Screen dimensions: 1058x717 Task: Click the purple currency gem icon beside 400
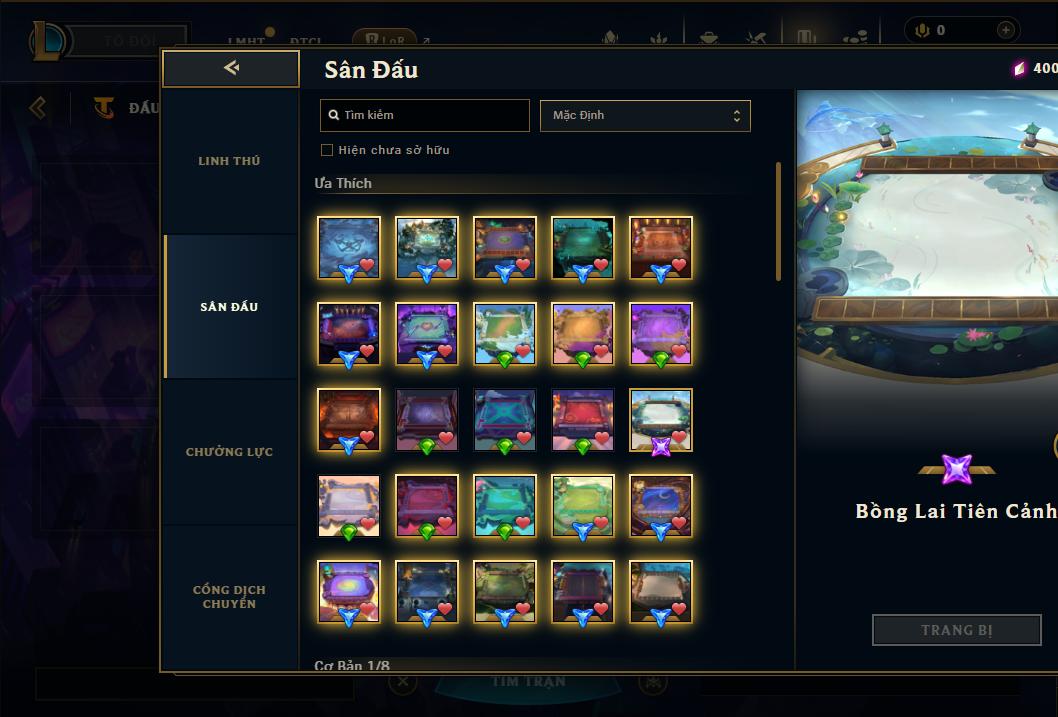[x=1019, y=68]
